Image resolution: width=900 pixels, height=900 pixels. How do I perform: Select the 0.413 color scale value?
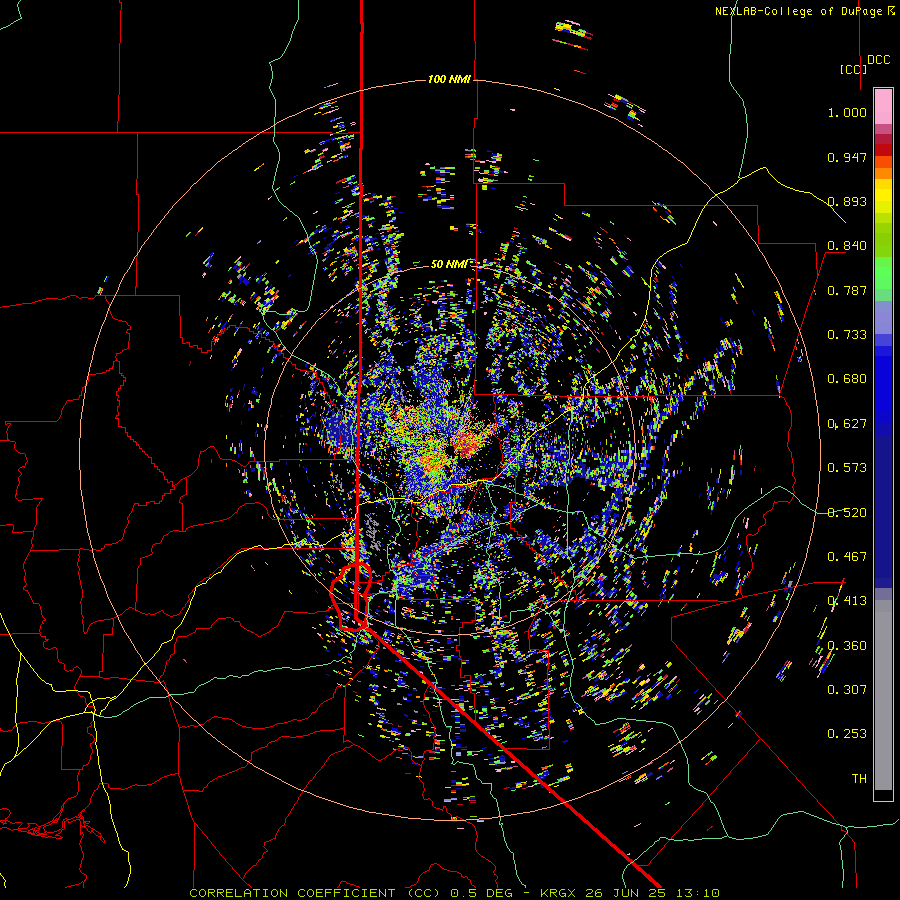pos(847,601)
